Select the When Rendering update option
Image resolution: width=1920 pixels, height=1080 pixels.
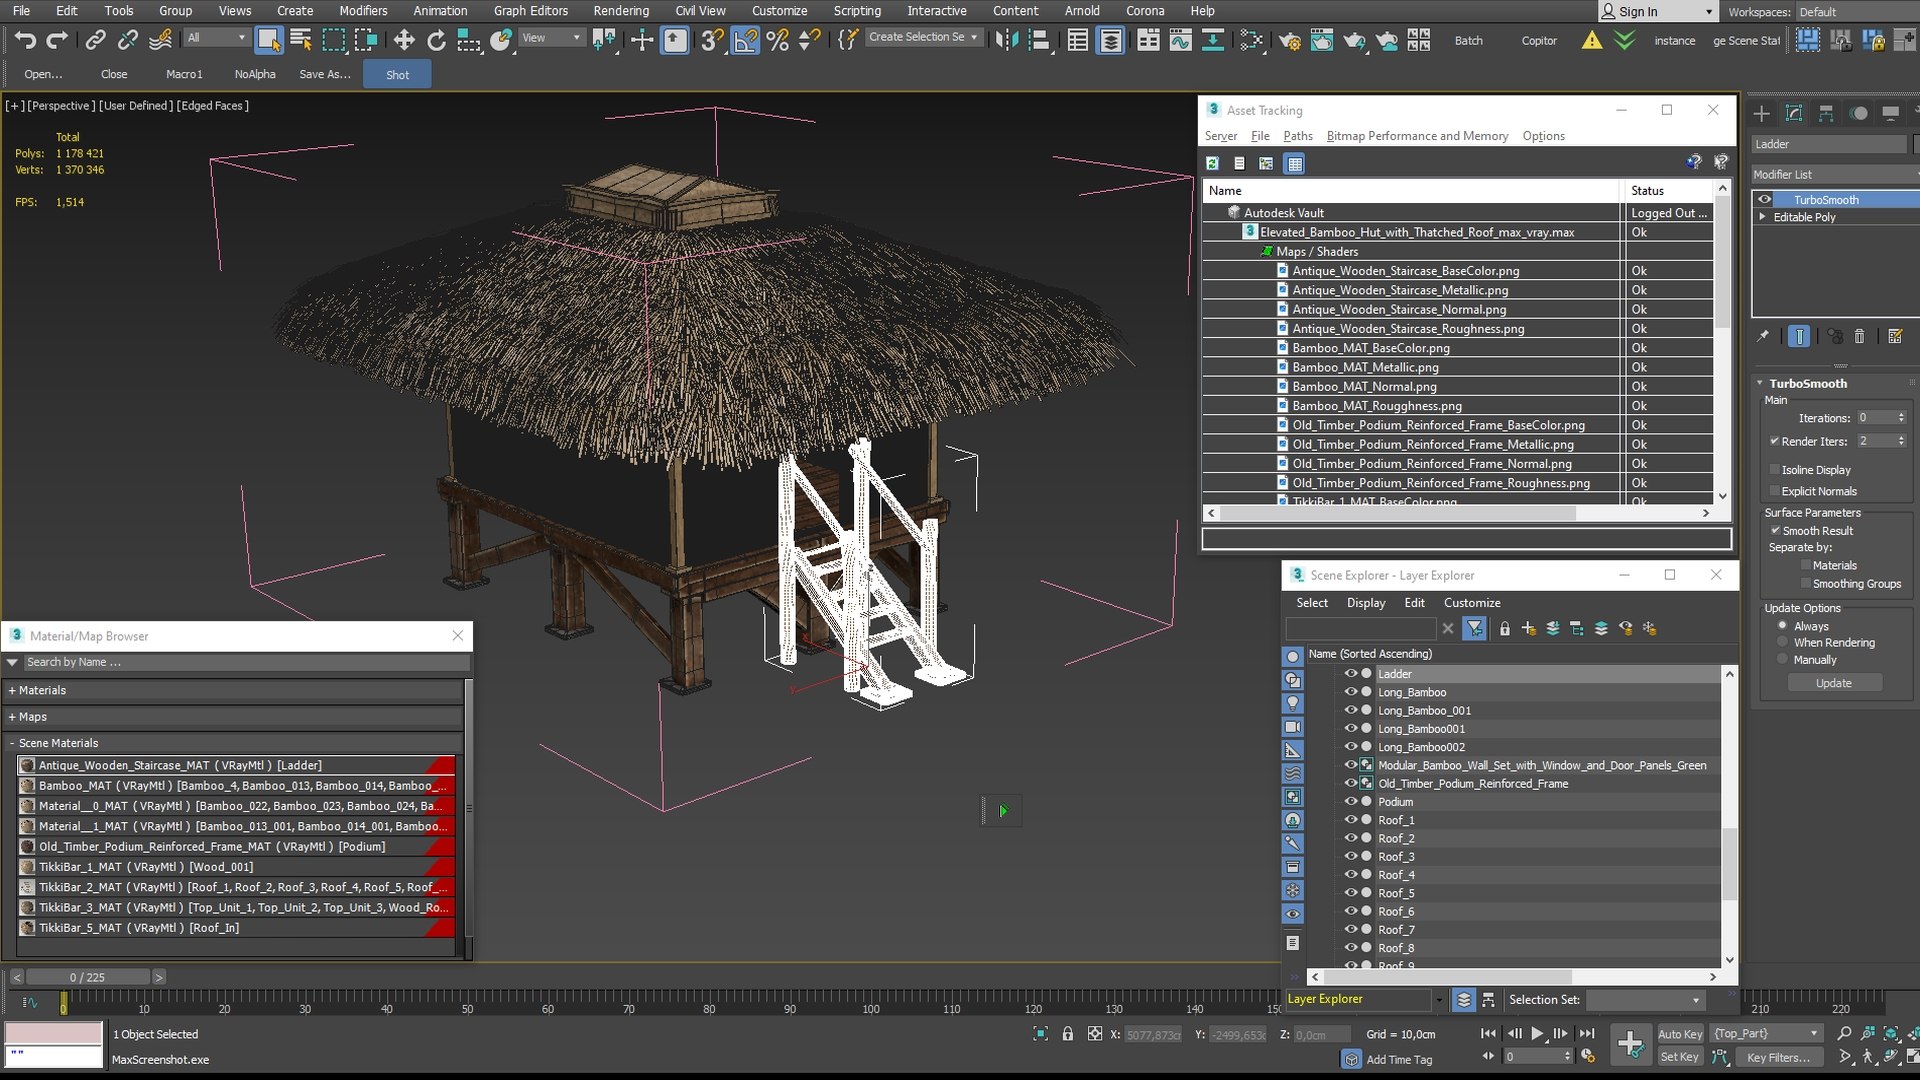point(1782,642)
